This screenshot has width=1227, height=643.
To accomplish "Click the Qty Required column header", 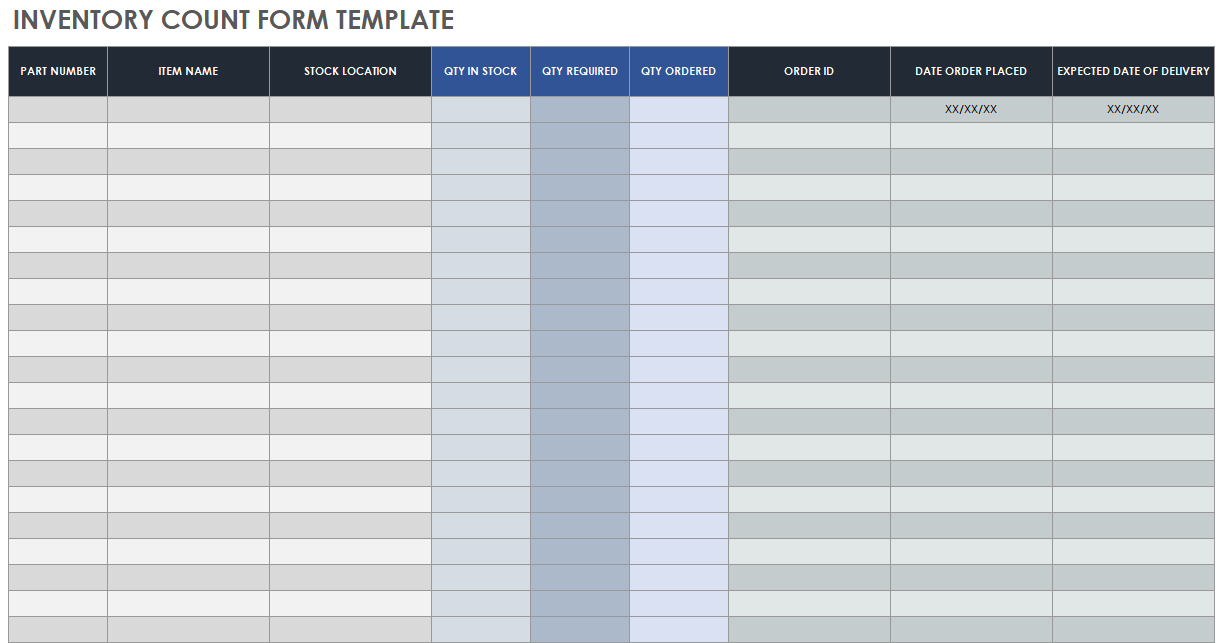I will coord(580,71).
